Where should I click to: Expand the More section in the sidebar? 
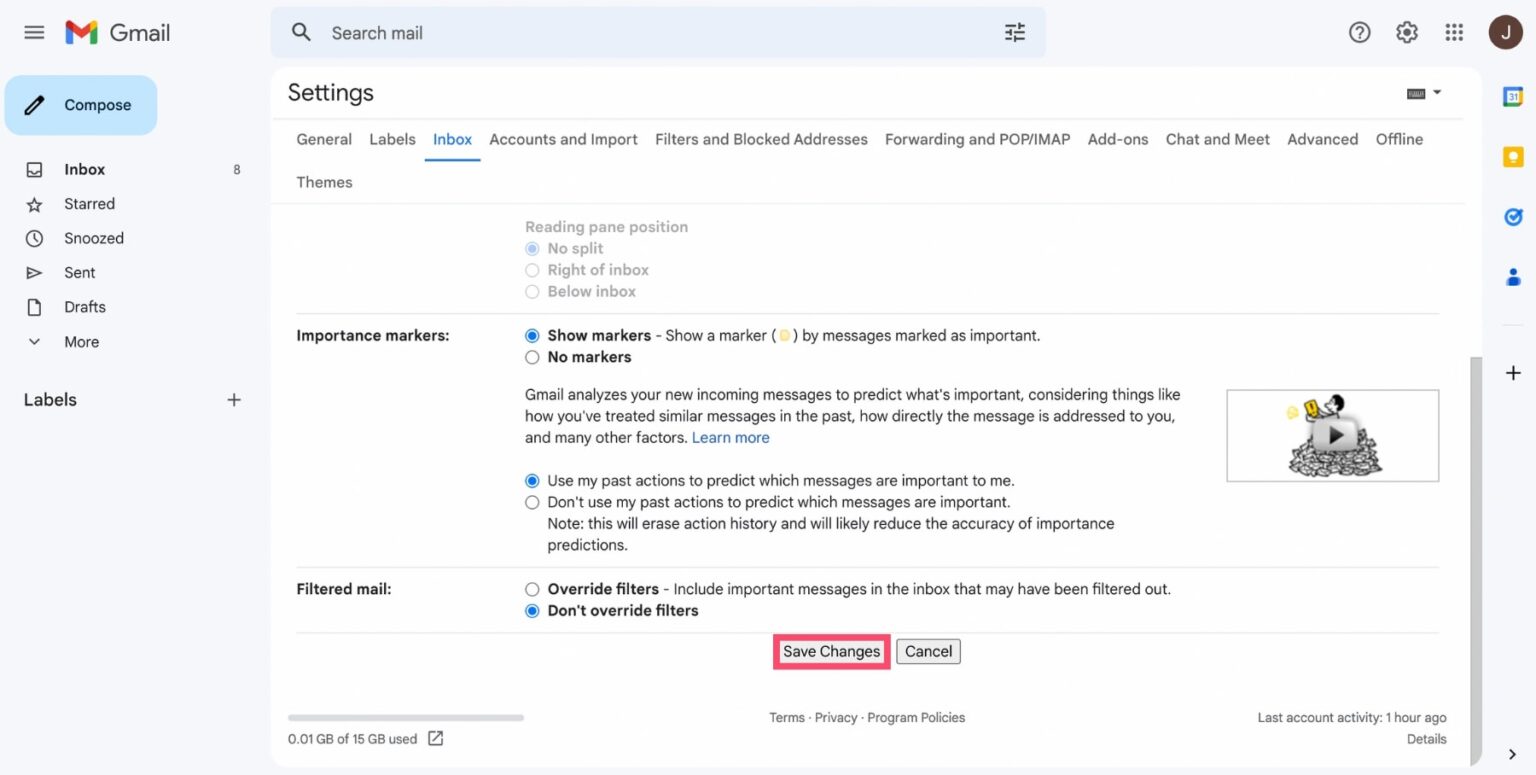(80, 341)
